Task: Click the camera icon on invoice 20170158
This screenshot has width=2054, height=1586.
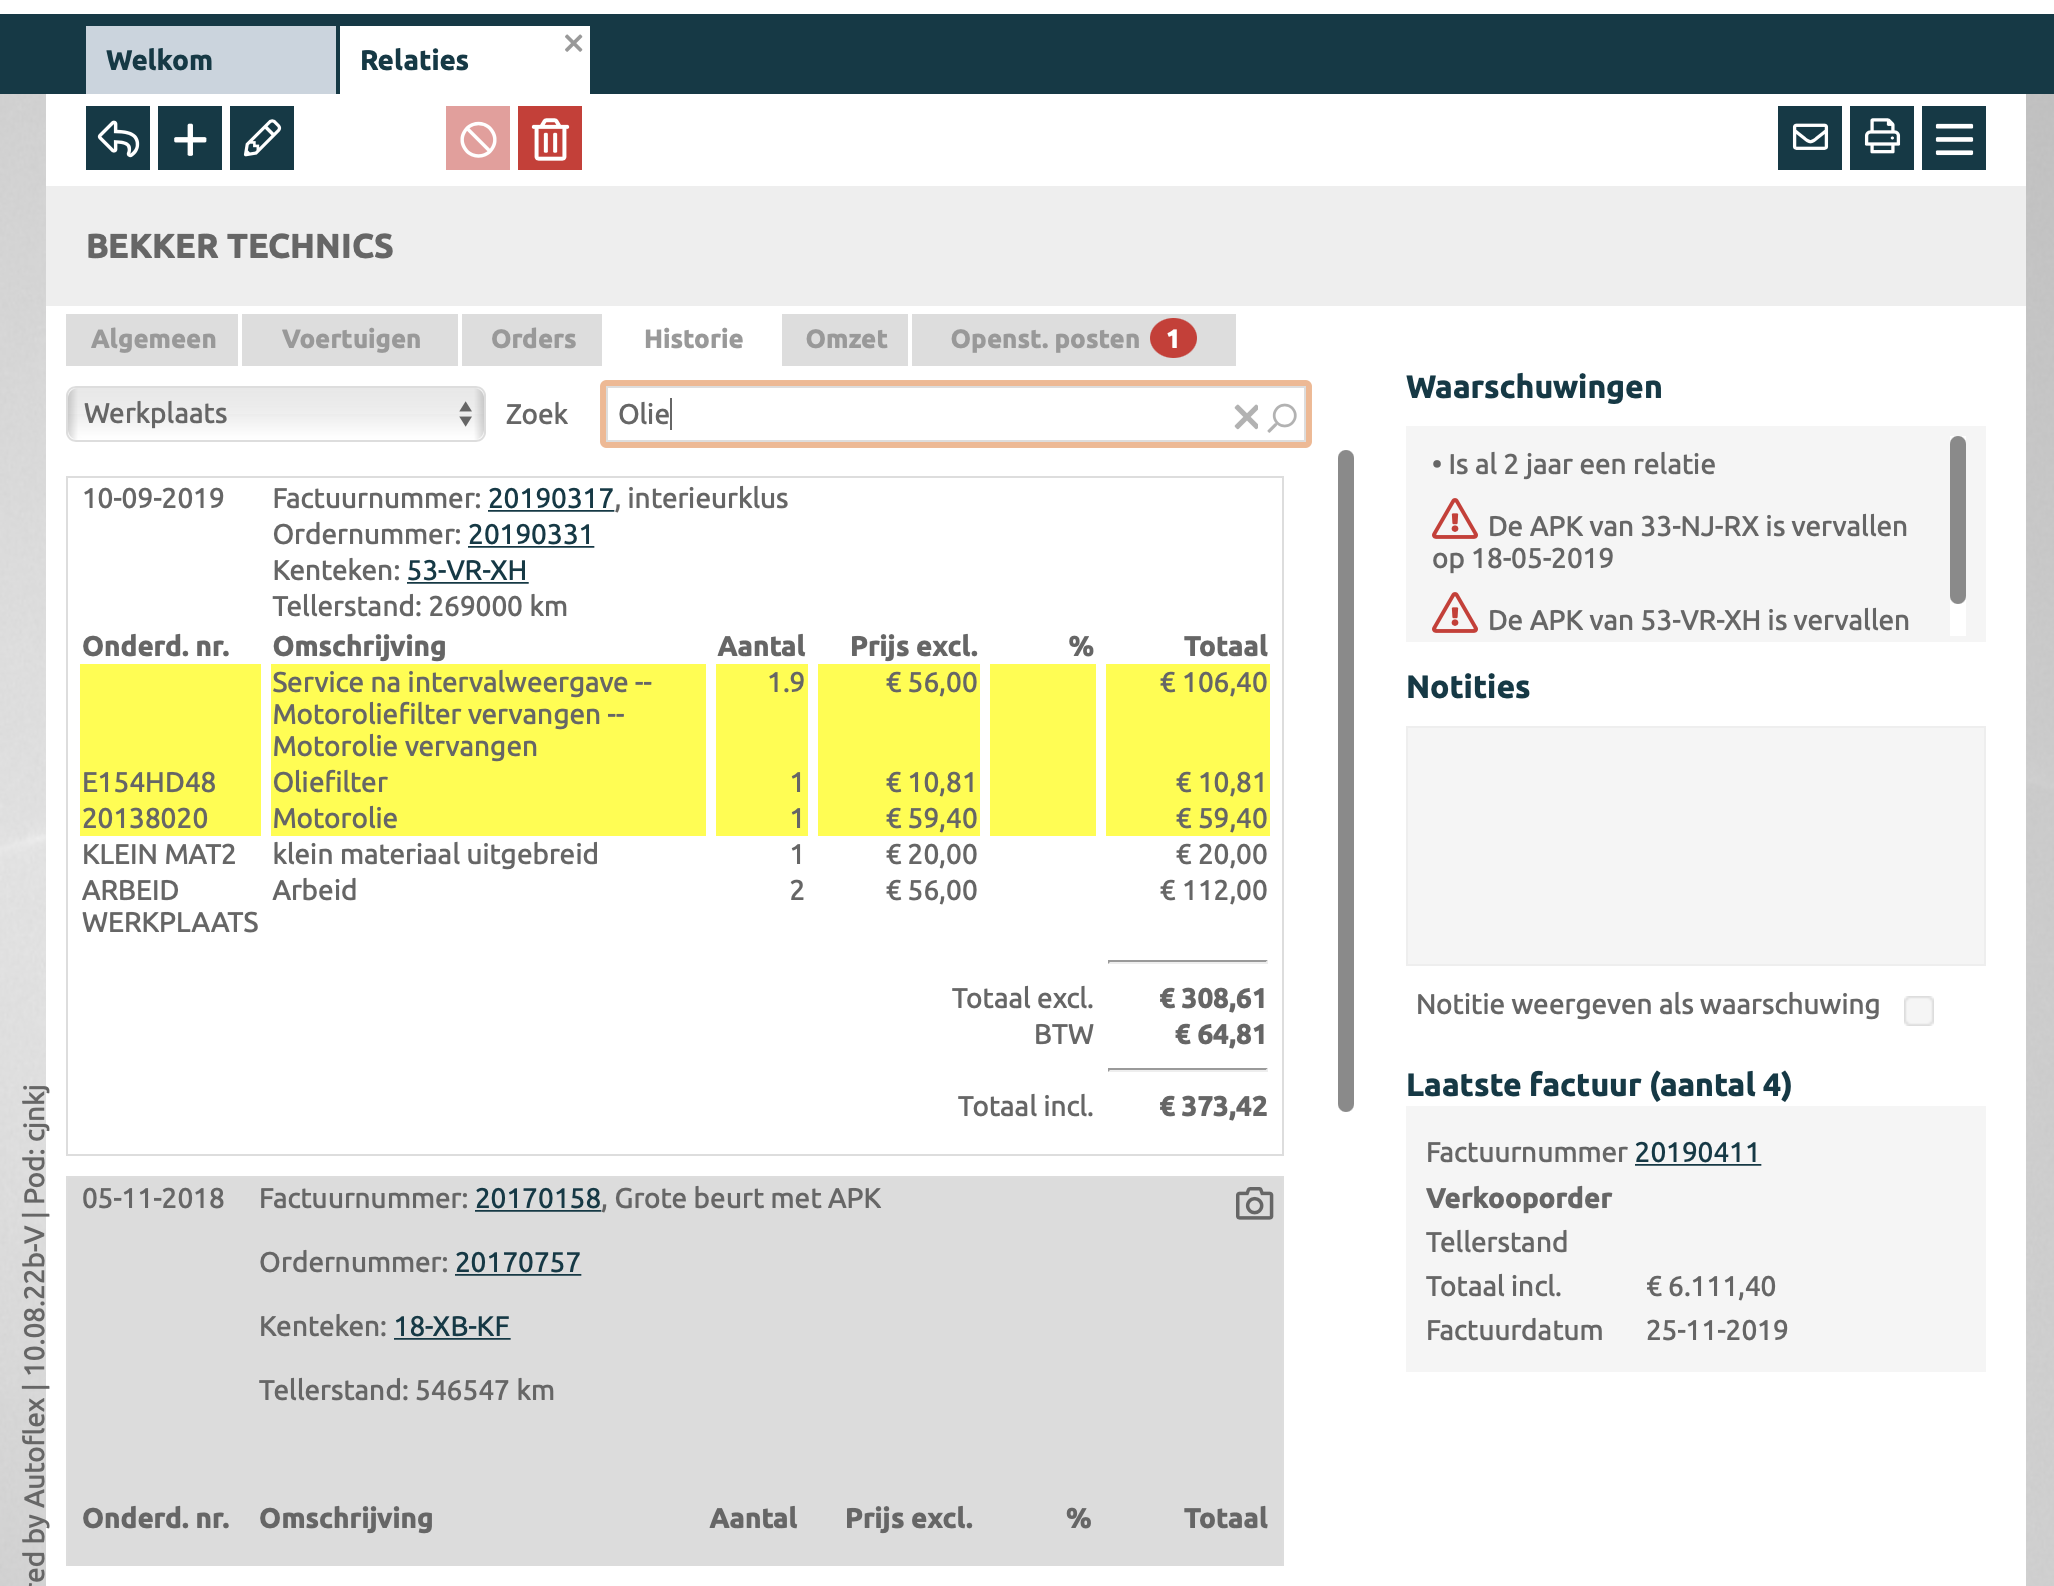Action: point(1254,1203)
